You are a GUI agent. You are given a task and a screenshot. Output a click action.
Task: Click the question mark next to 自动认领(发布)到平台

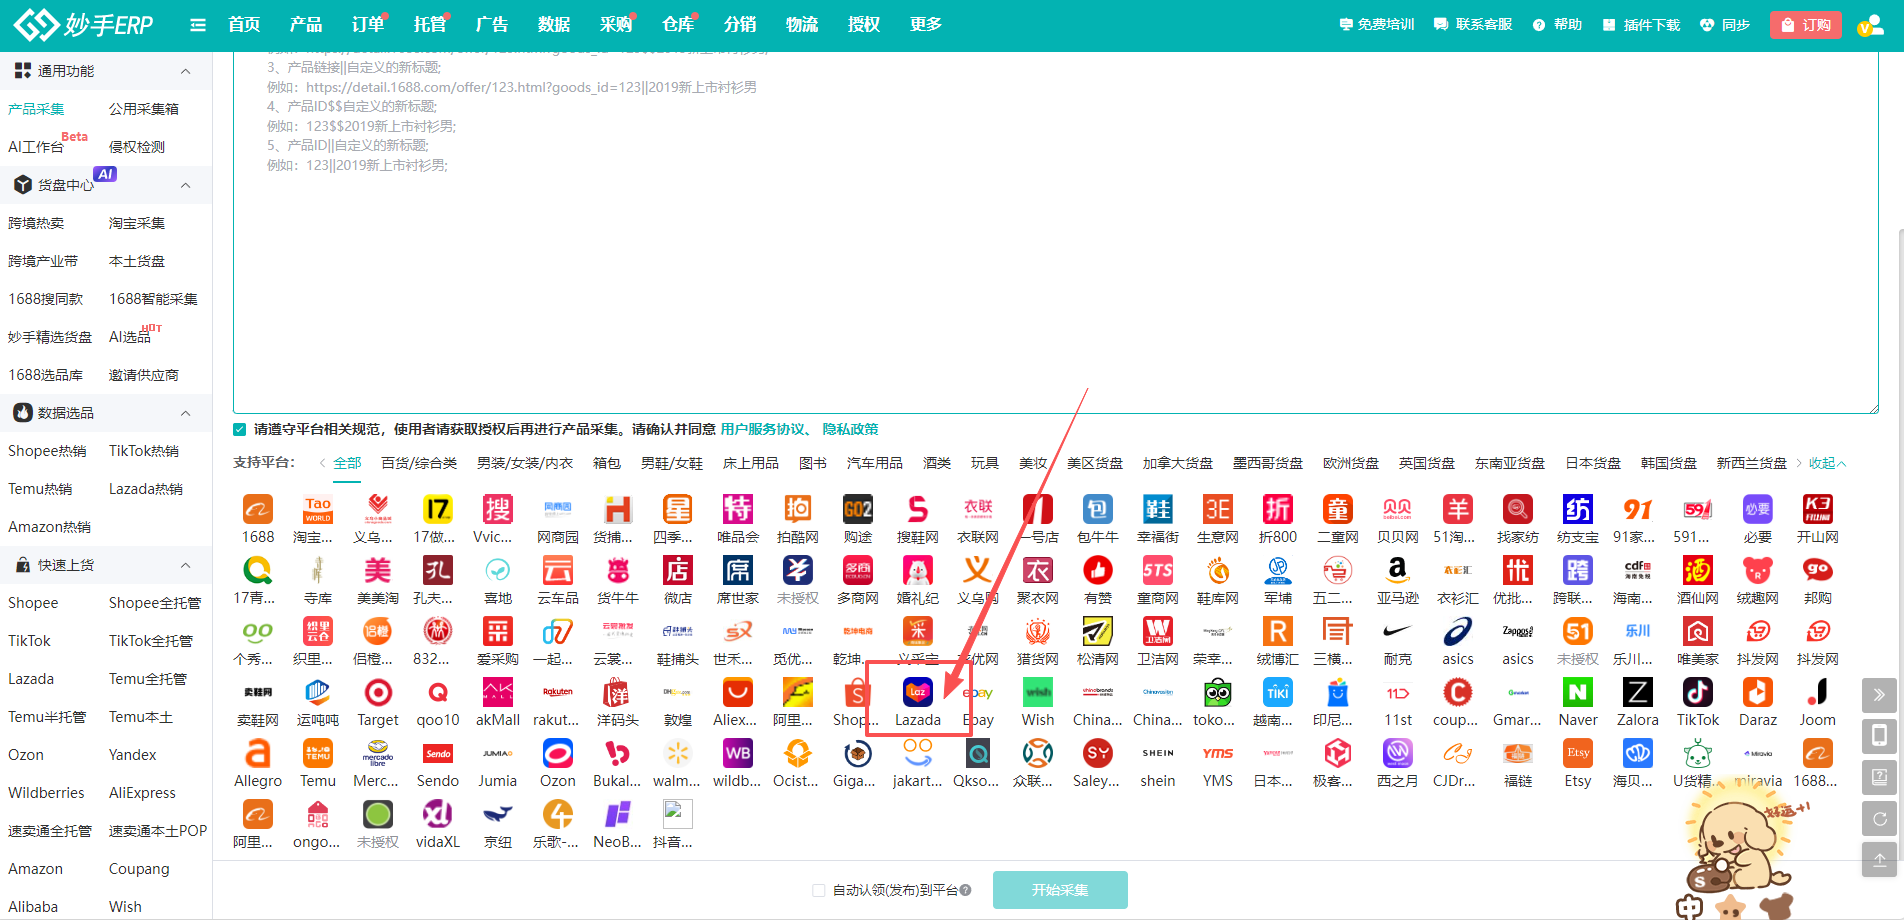point(966,890)
